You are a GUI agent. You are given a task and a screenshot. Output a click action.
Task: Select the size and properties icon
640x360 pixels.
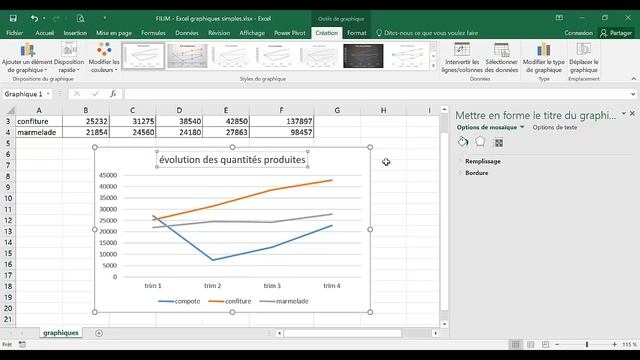pos(498,142)
